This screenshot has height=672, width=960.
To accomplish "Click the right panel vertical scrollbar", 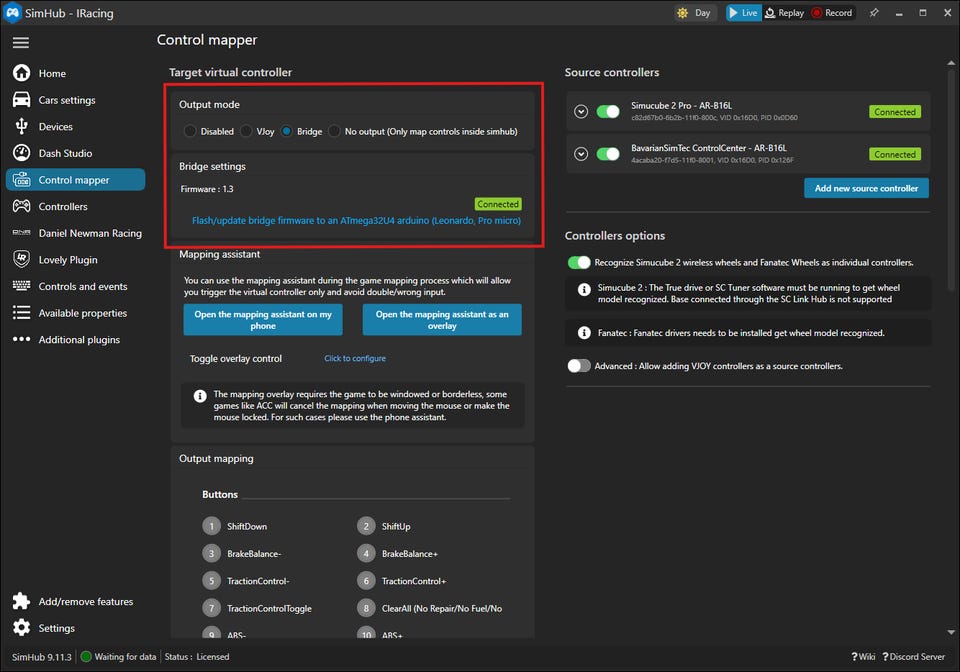I will click(951, 300).
